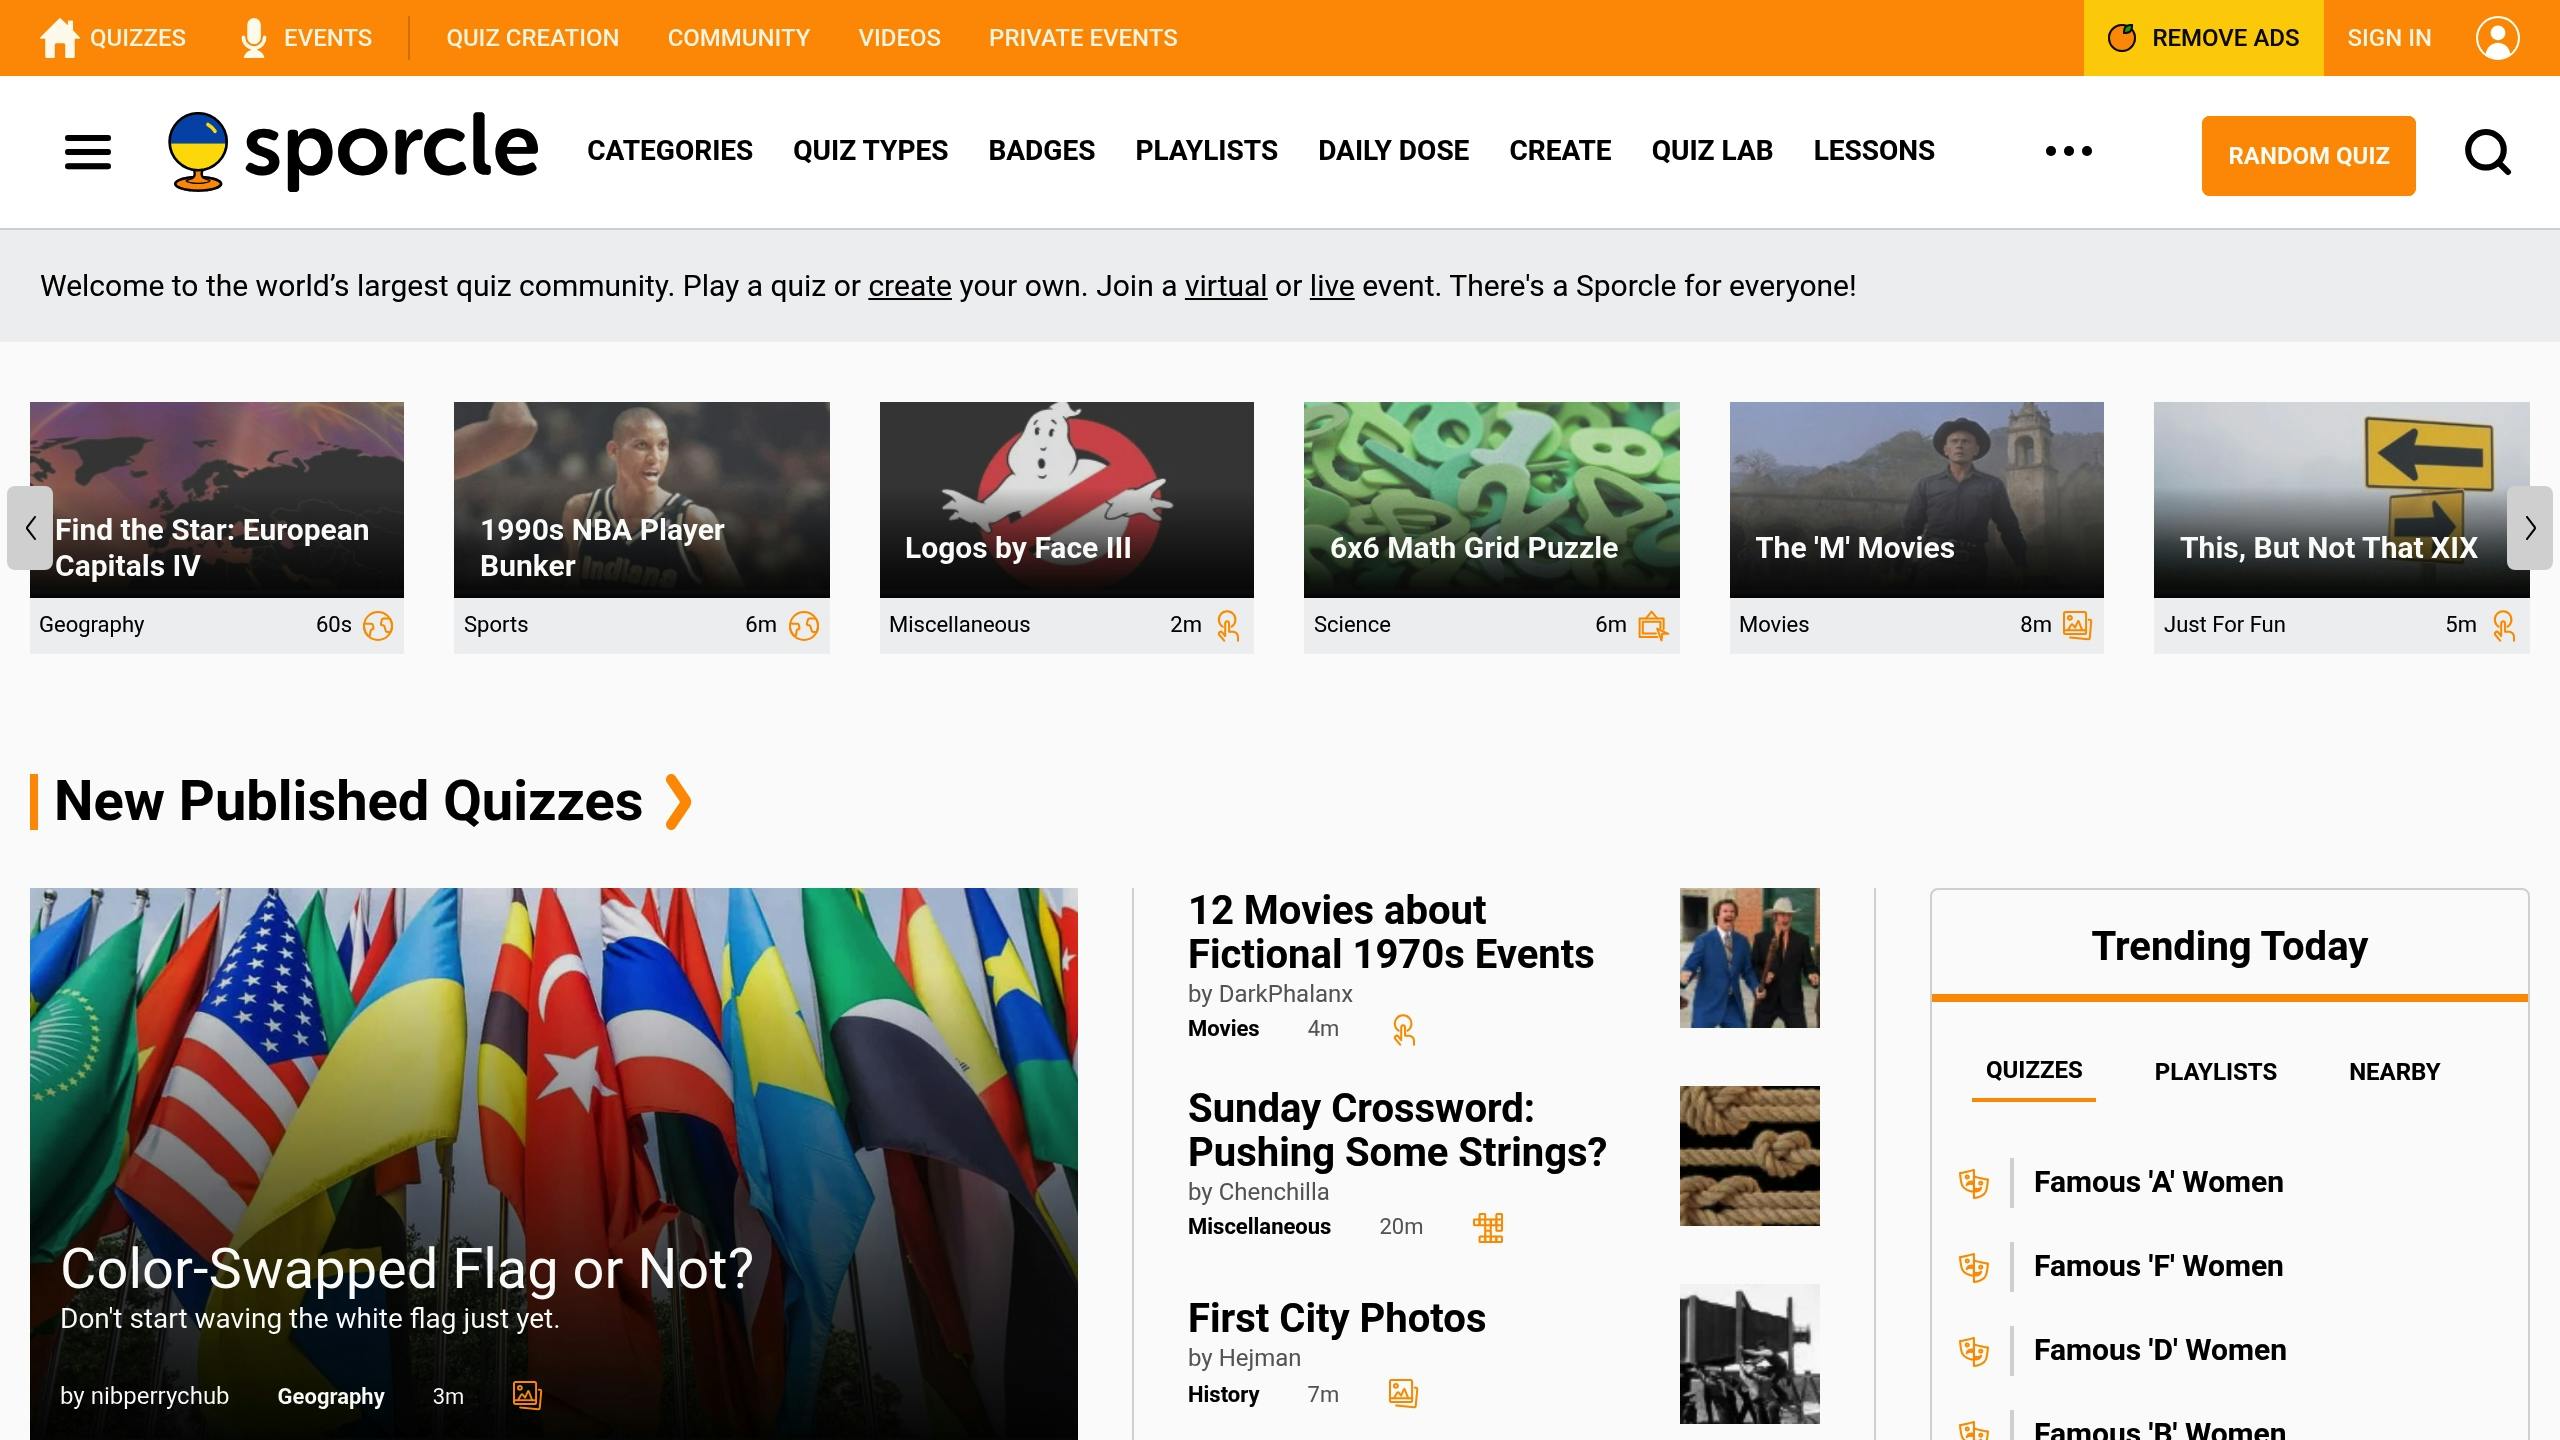Follow the 'create' link in welcome banner
The width and height of the screenshot is (2560, 1440).
(x=909, y=287)
